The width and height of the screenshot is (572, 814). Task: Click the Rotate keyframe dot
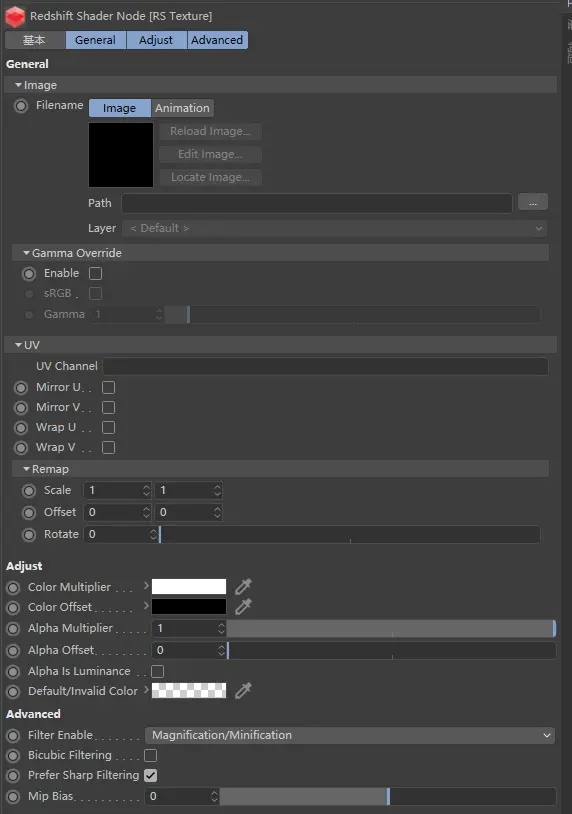(29, 534)
